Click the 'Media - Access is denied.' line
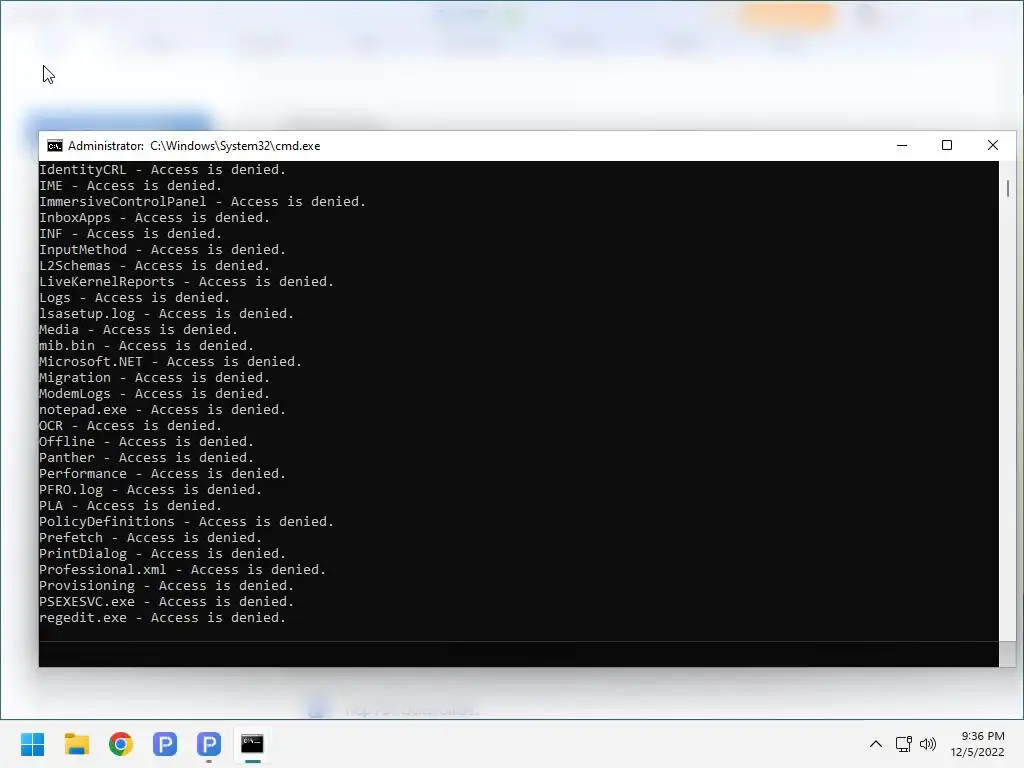The height and width of the screenshot is (768, 1024). coord(138,330)
